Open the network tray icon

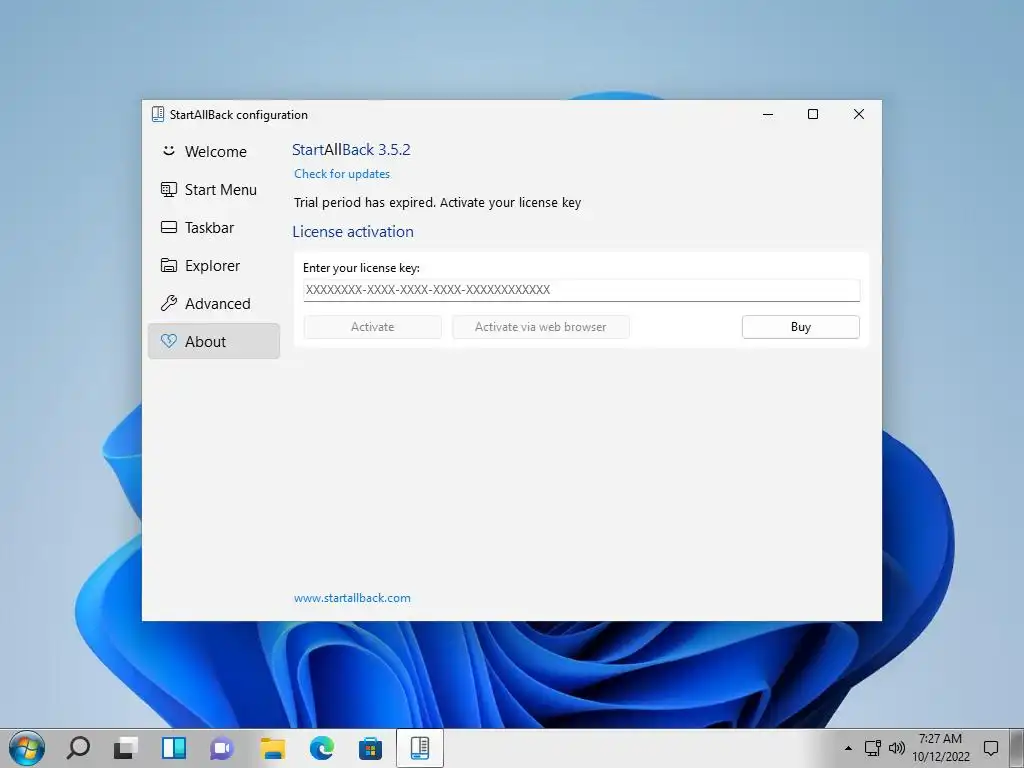[872, 748]
